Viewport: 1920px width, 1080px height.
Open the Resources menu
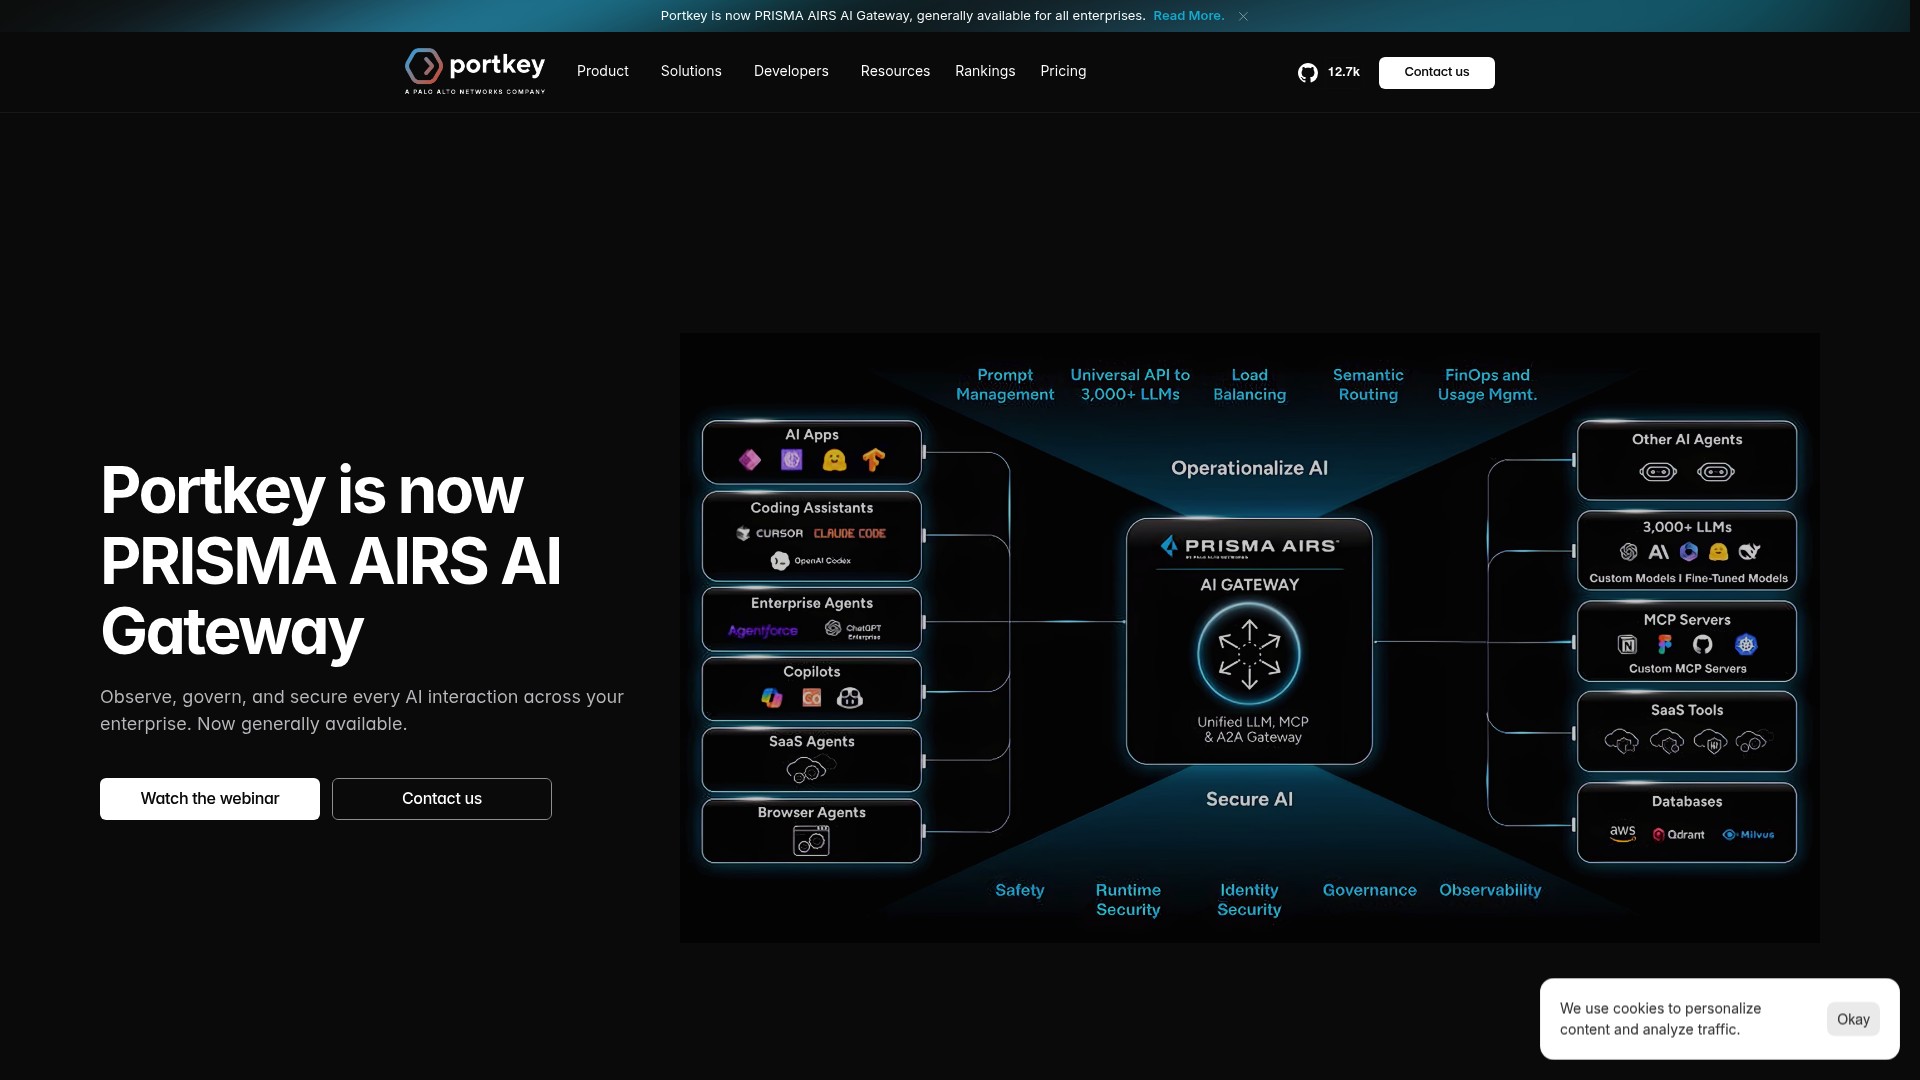pos(895,71)
